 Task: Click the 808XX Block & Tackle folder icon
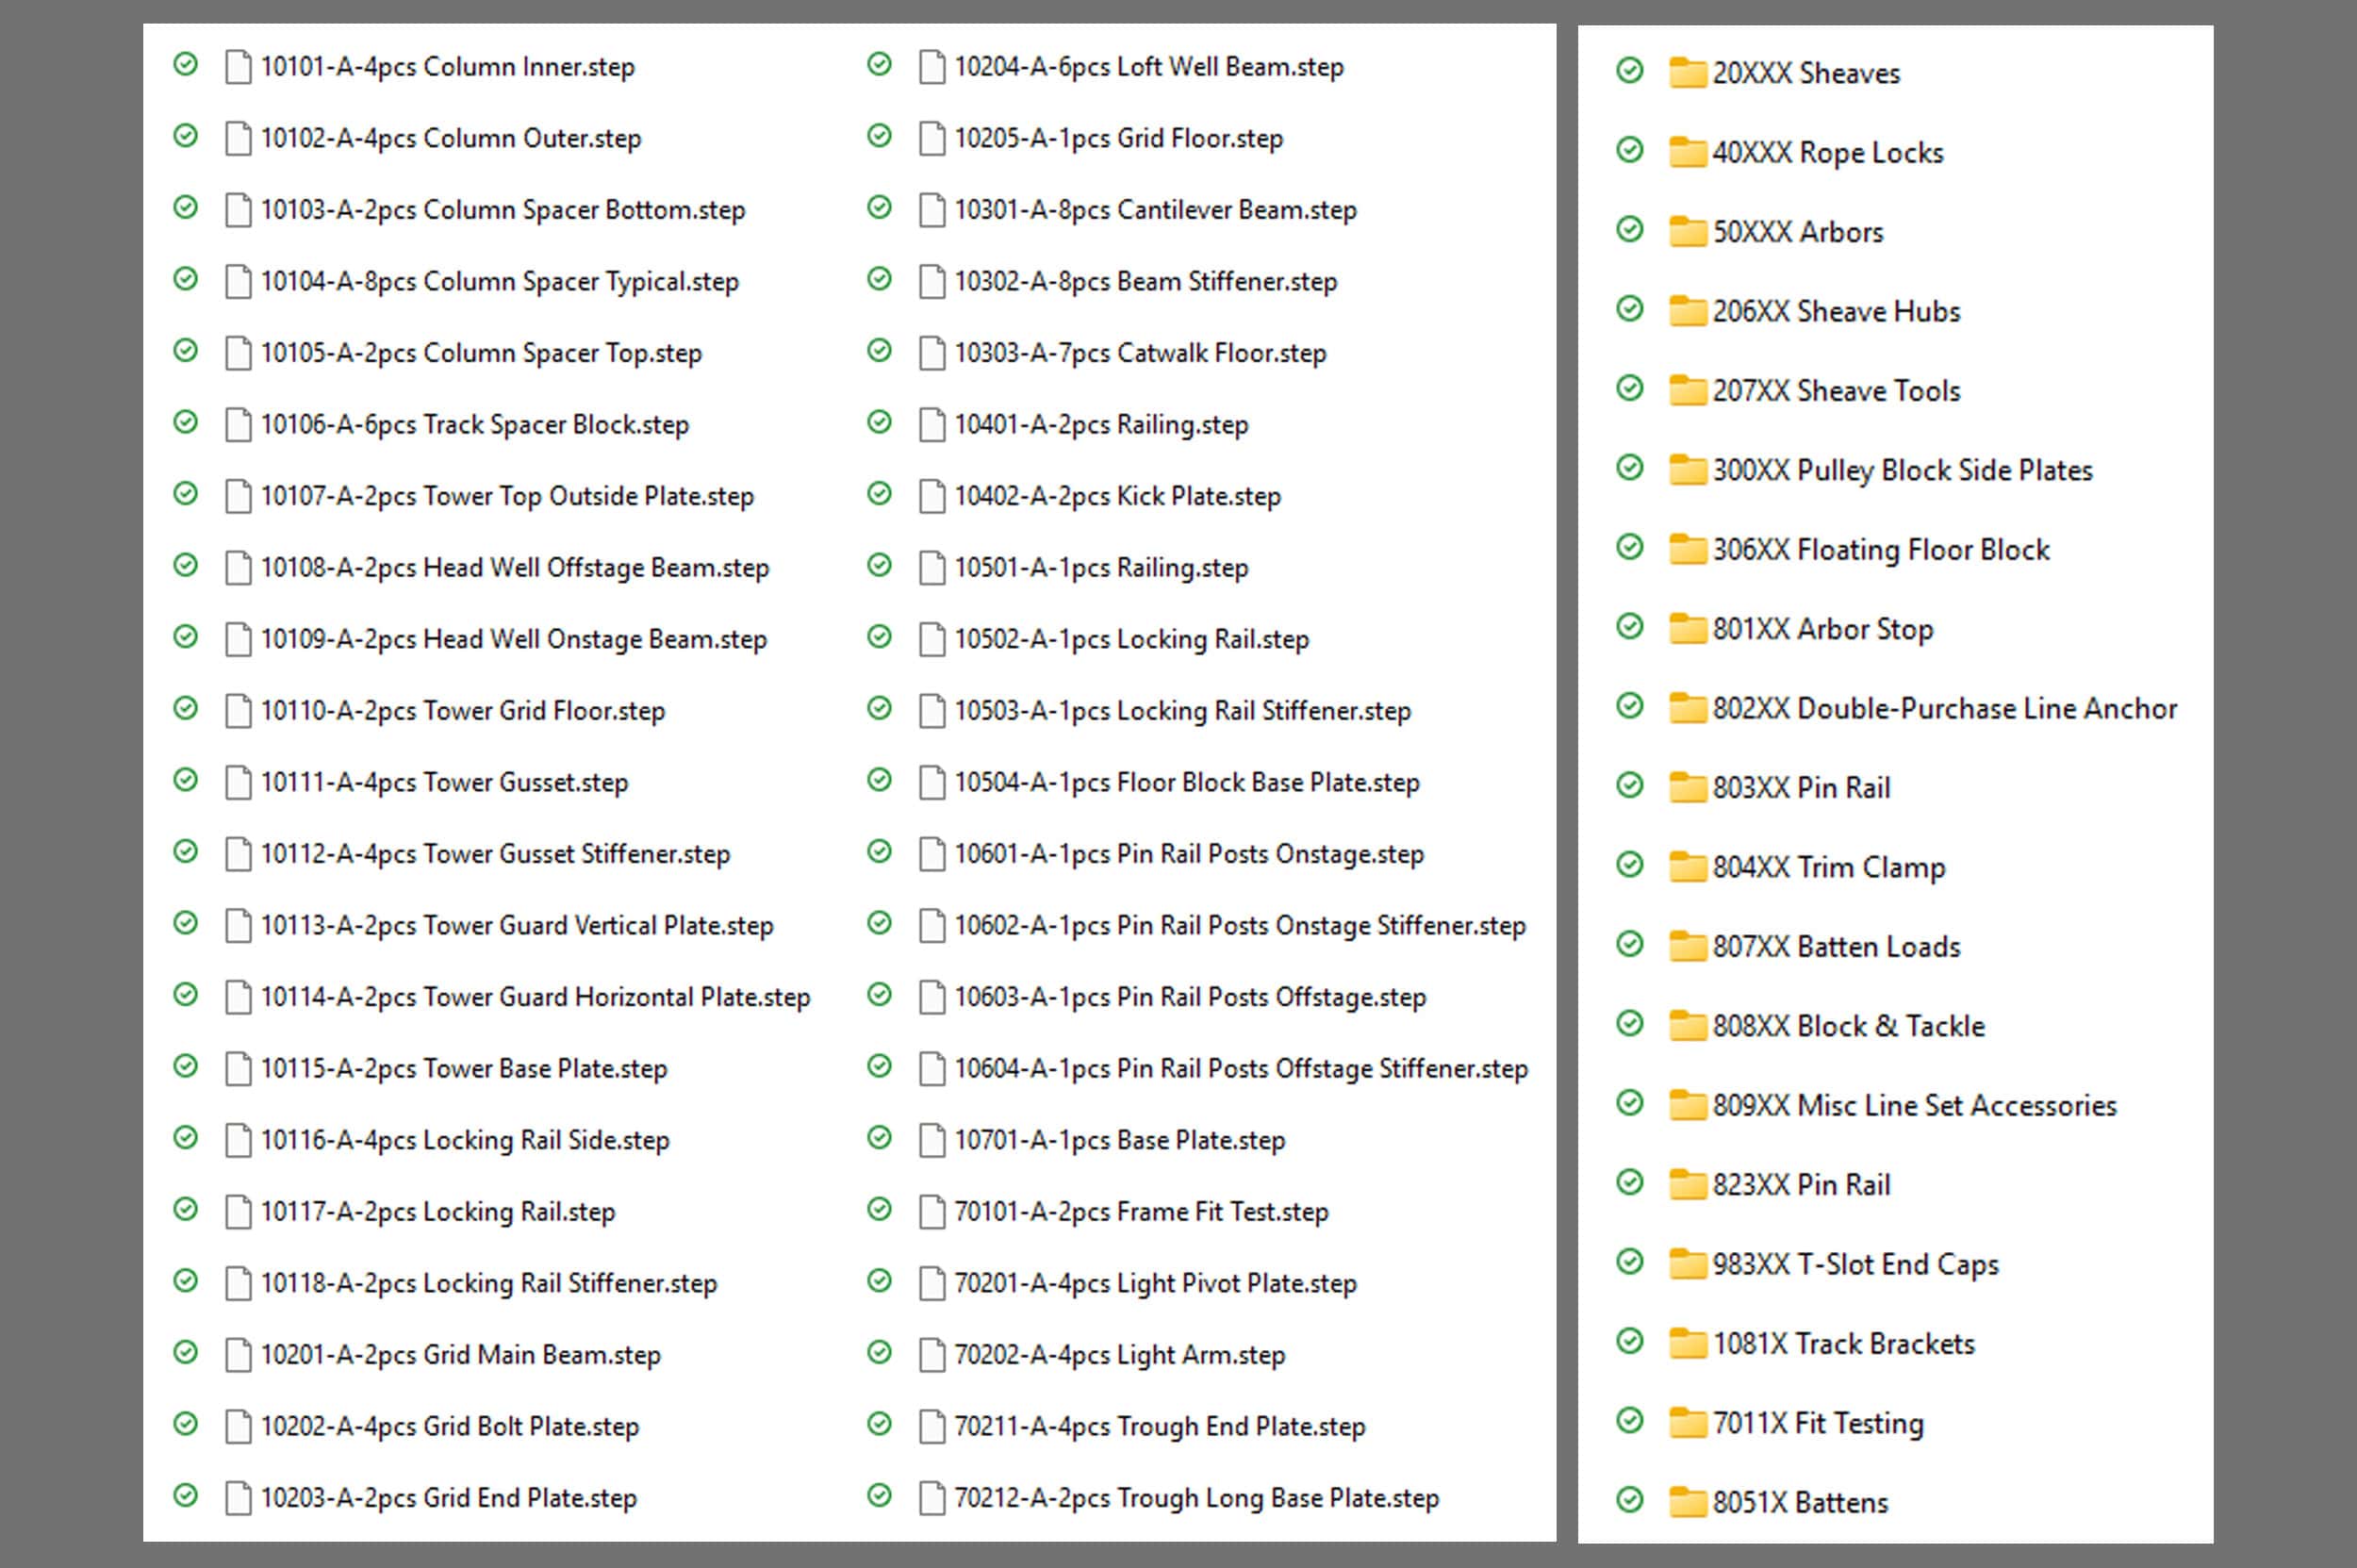pos(1687,1025)
